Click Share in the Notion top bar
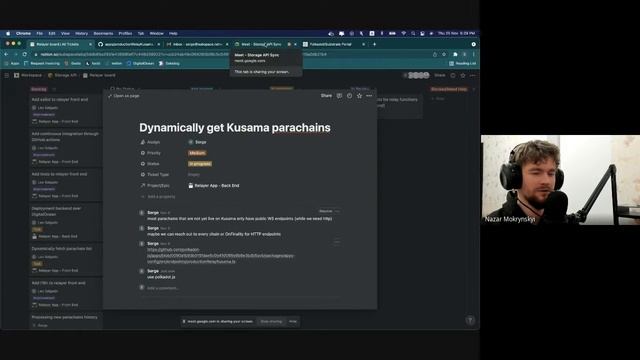640x360 pixels. [x=440, y=76]
